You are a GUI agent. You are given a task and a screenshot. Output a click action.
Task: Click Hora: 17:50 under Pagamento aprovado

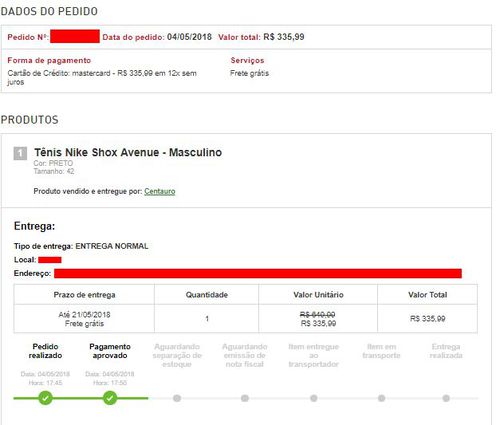pos(110,383)
